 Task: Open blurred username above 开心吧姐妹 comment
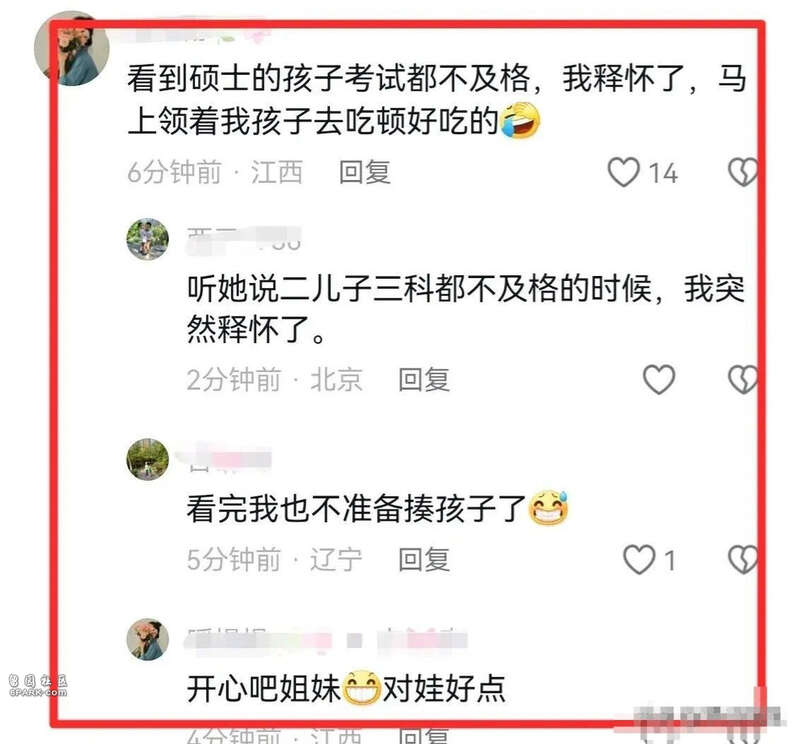coord(326,639)
